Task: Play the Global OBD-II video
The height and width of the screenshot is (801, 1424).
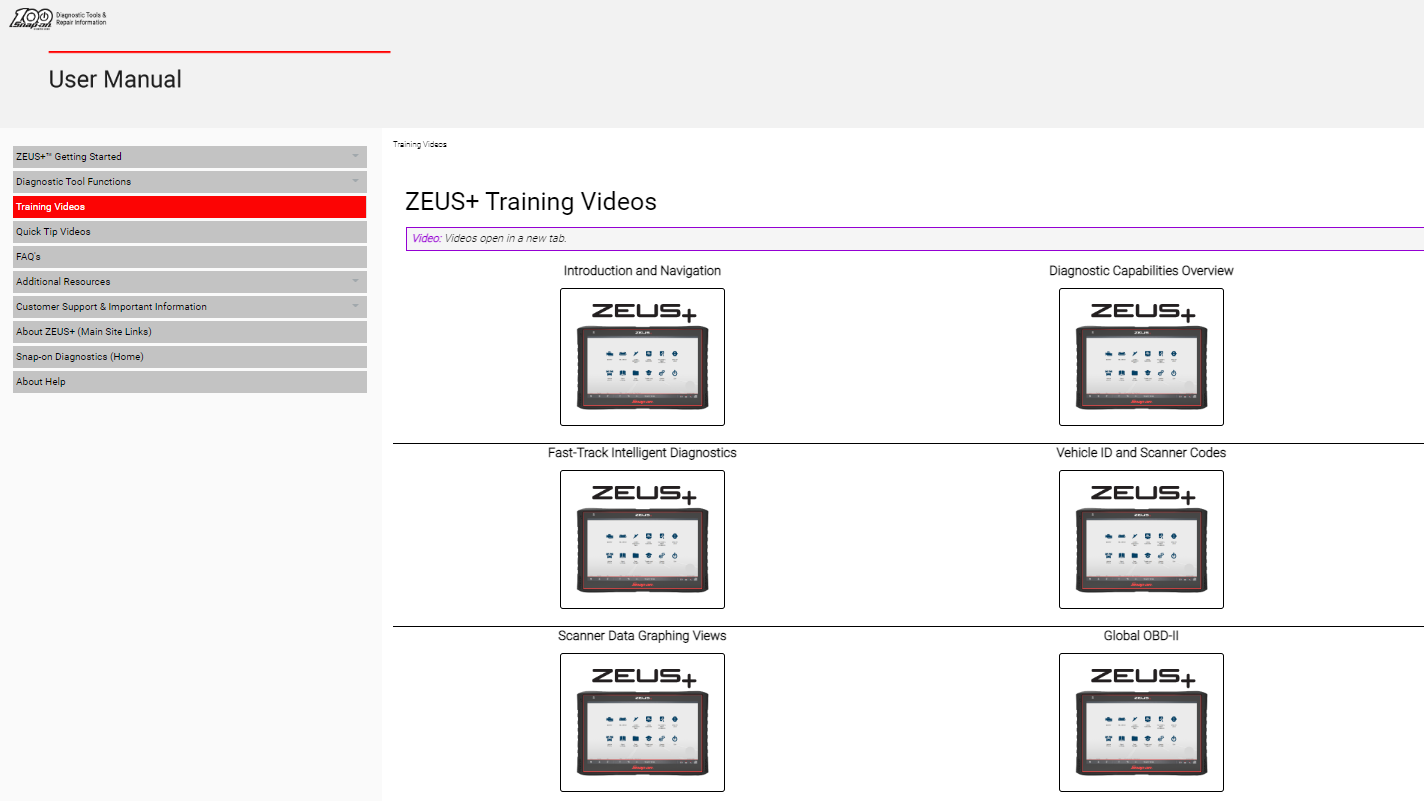Action: (x=1141, y=722)
